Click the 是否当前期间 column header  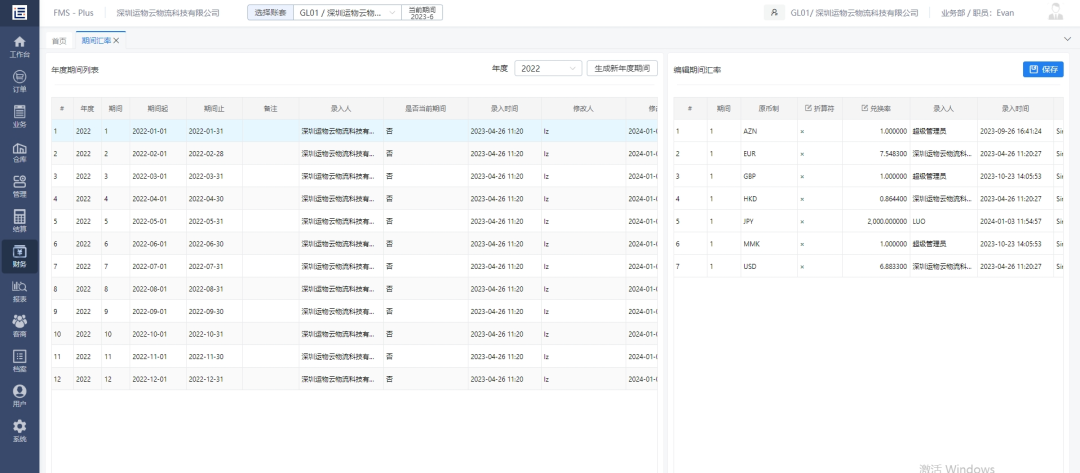point(425,109)
